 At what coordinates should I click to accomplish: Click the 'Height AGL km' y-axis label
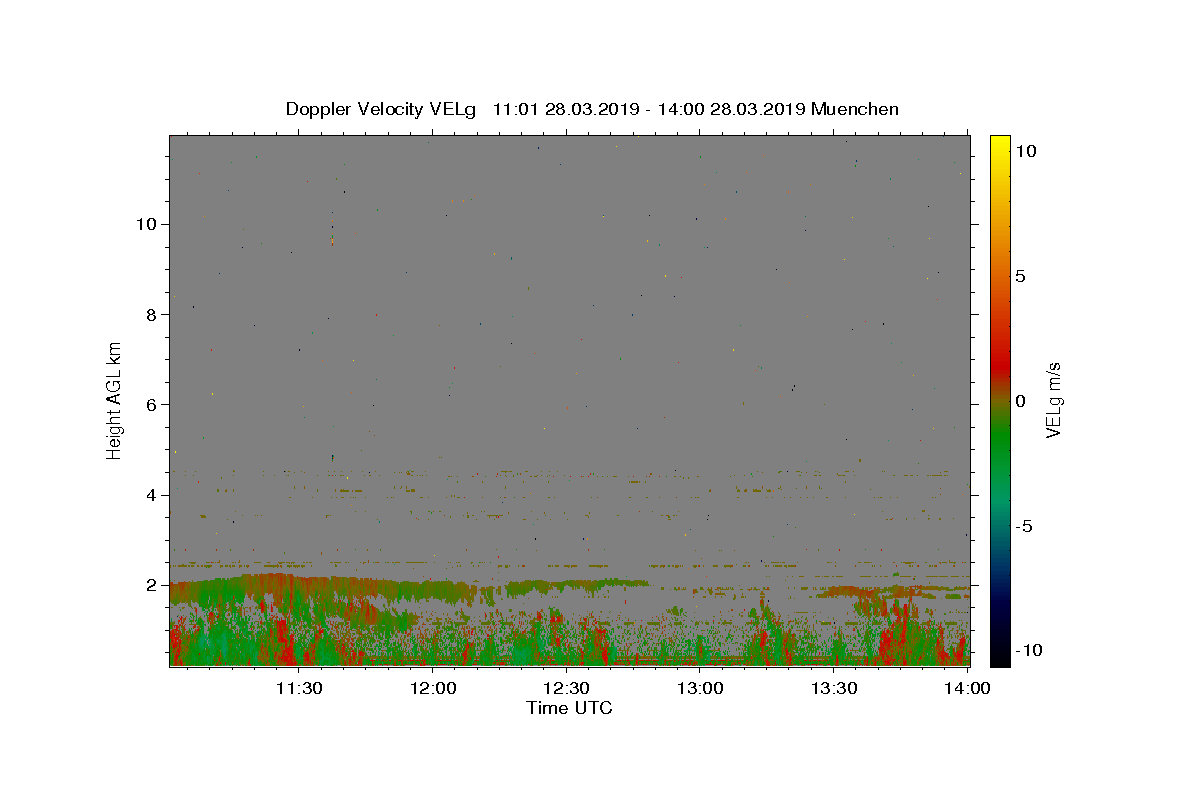click(x=114, y=400)
